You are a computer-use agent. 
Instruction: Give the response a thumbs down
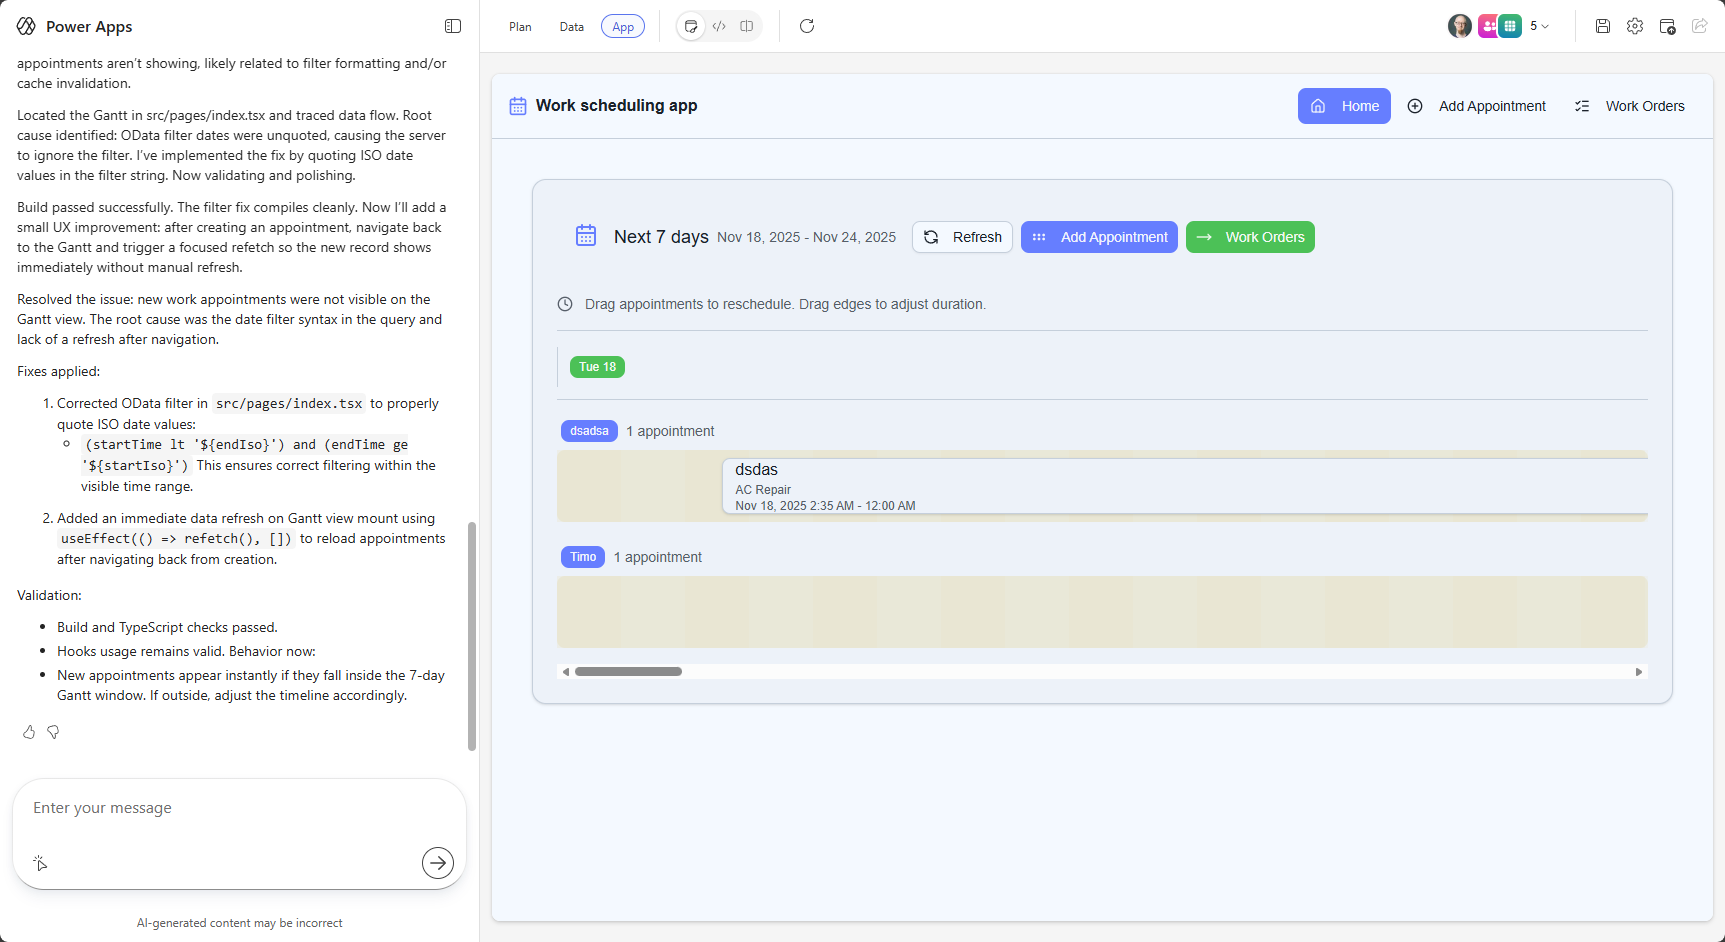(x=54, y=732)
